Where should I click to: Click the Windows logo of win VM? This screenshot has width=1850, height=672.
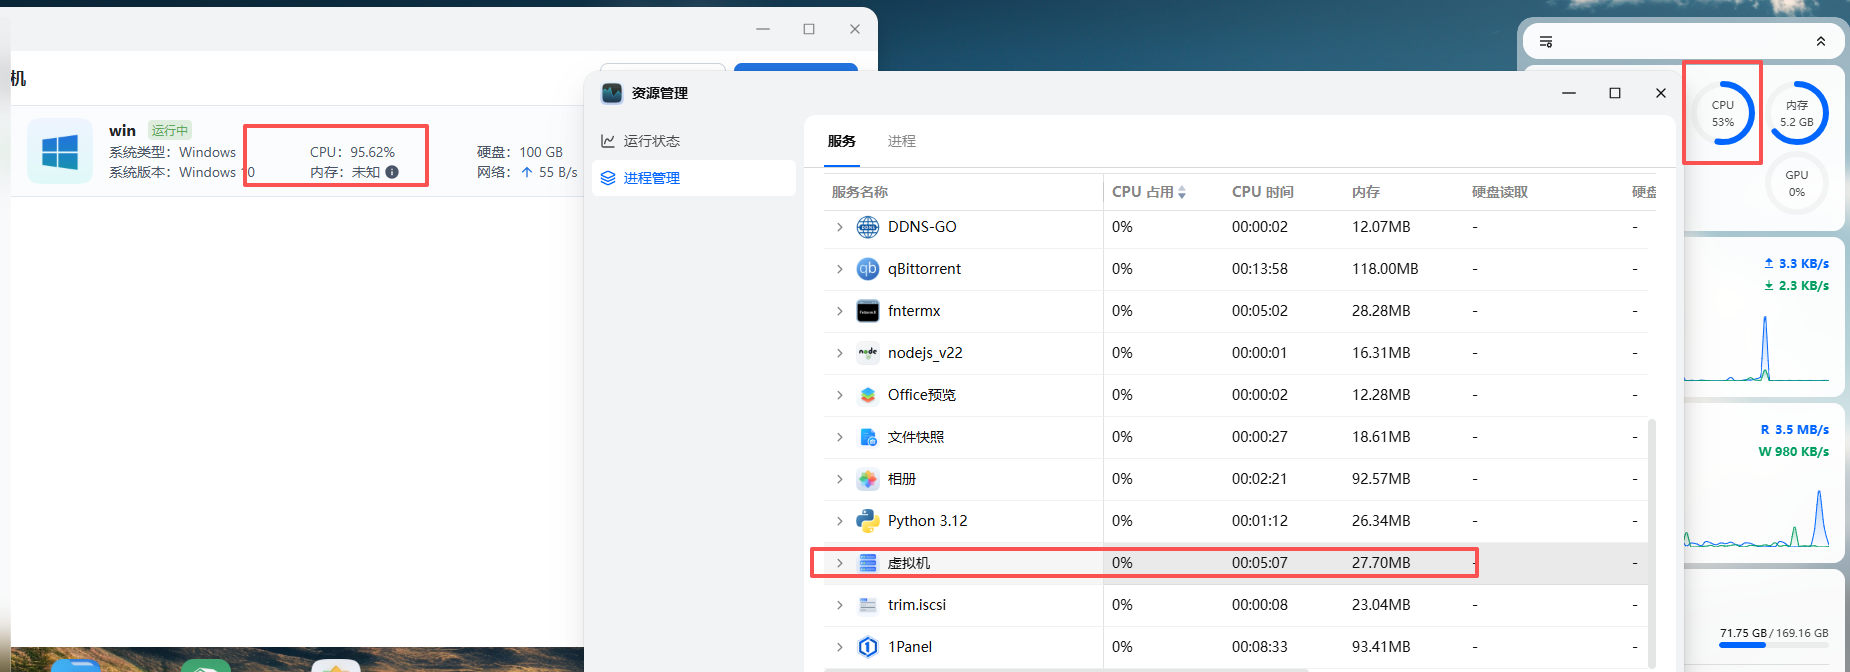[x=60, y=151]
